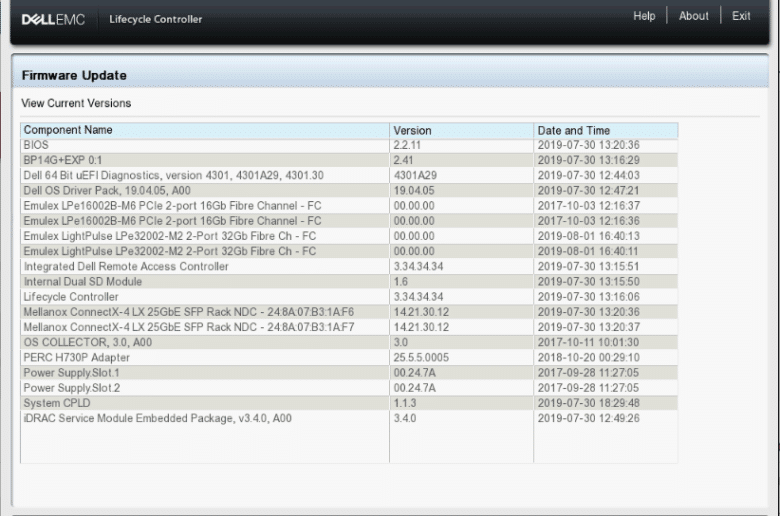This screenshot has height=516, width=780.
Task: Click the Date and Time column header
Action: [x=606, y=130]
